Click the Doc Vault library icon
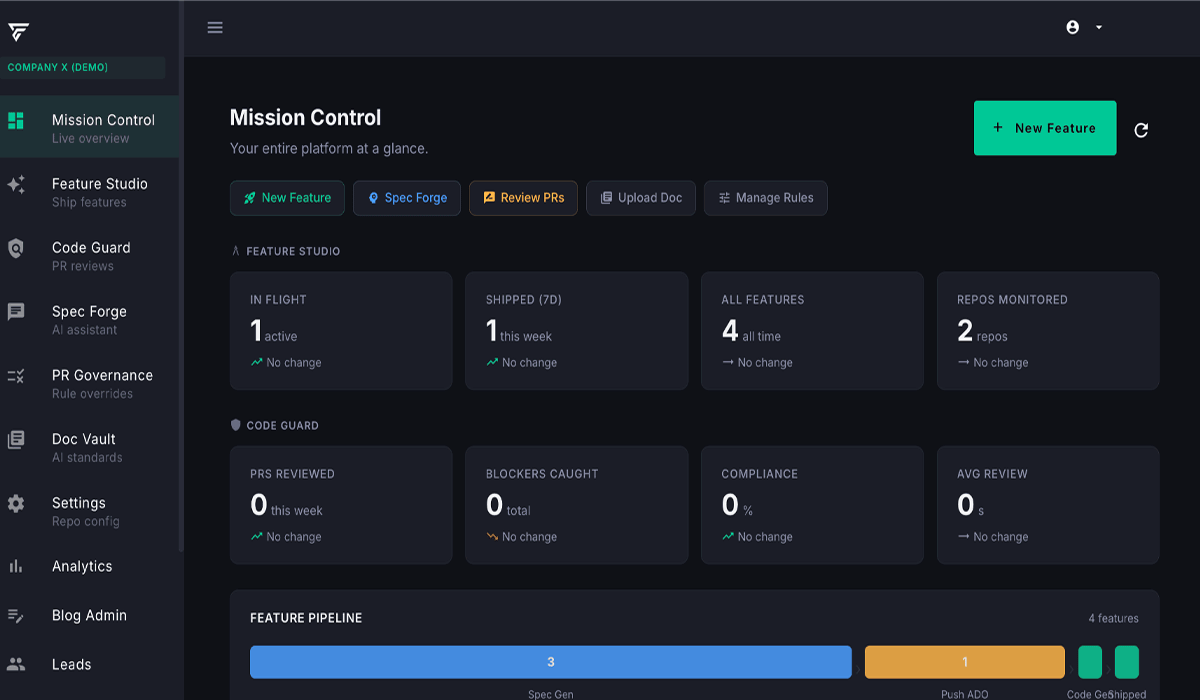Screen dimensions: 1200x700 (16, 440)
